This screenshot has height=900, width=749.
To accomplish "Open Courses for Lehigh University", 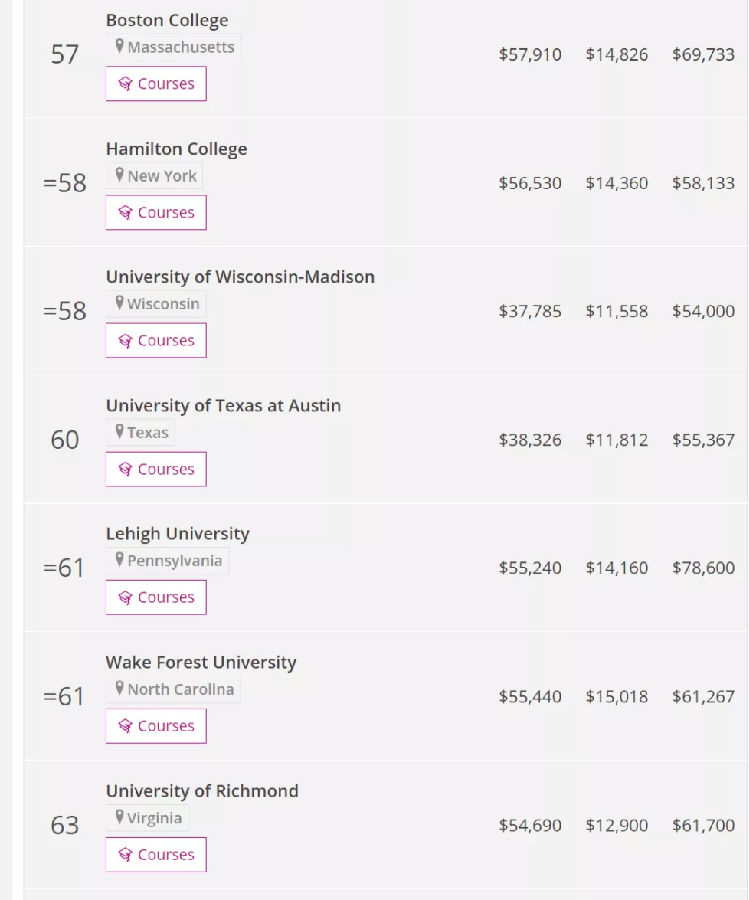I will click(x=156, y=598).
